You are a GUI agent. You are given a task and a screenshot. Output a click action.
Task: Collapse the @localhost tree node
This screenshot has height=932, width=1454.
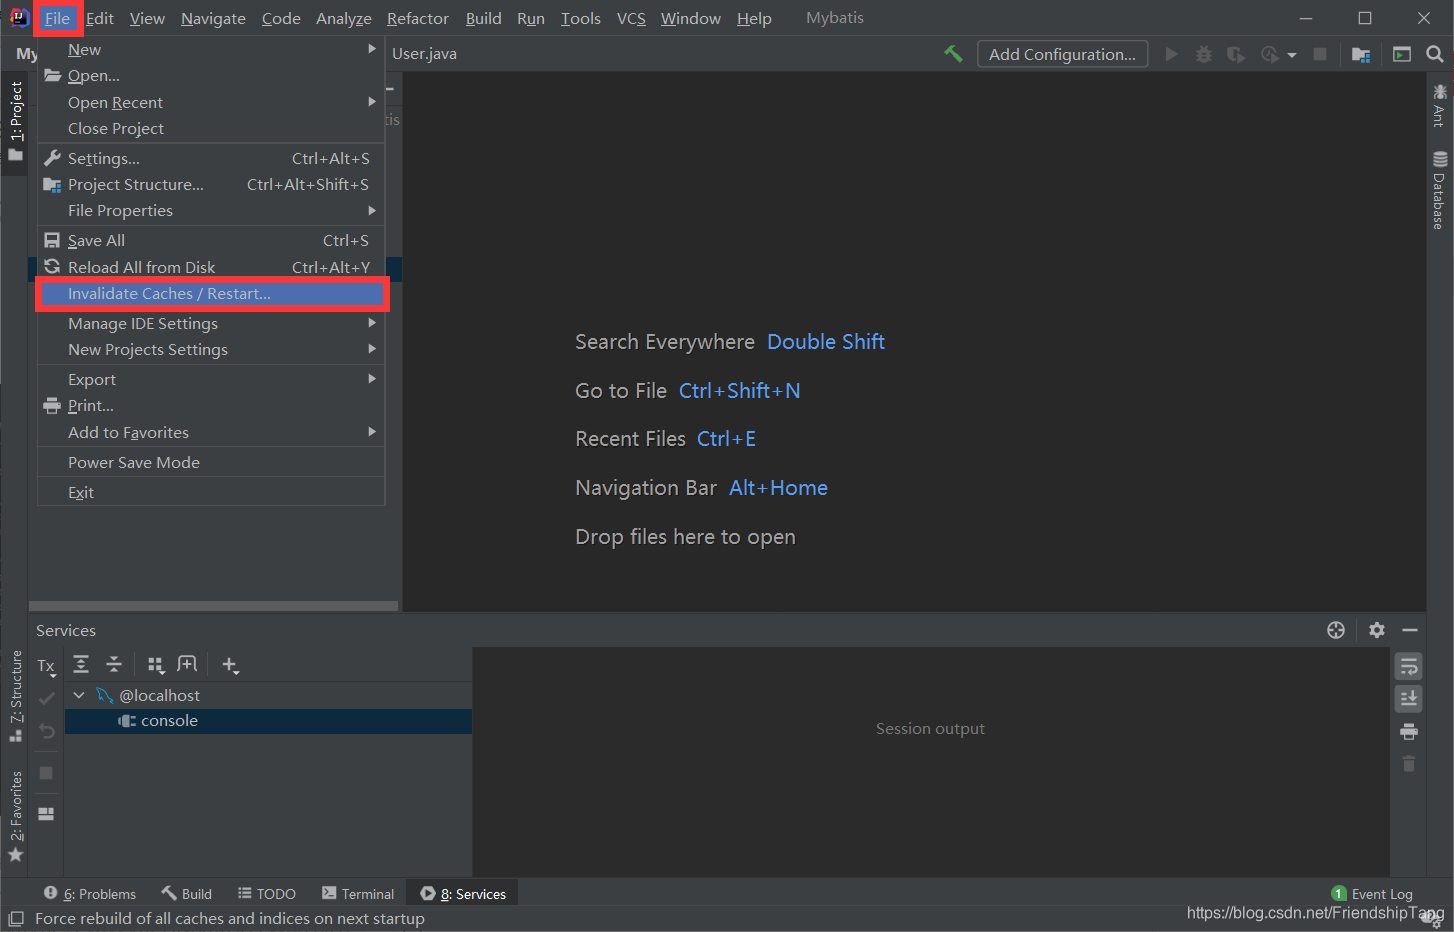click(79, 695)
